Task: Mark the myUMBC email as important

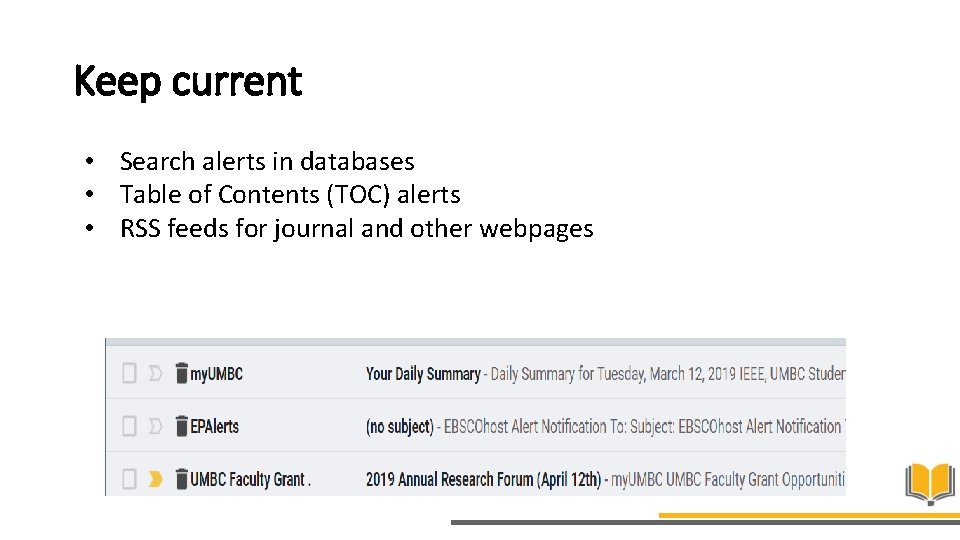Action: tap(155, 374)
